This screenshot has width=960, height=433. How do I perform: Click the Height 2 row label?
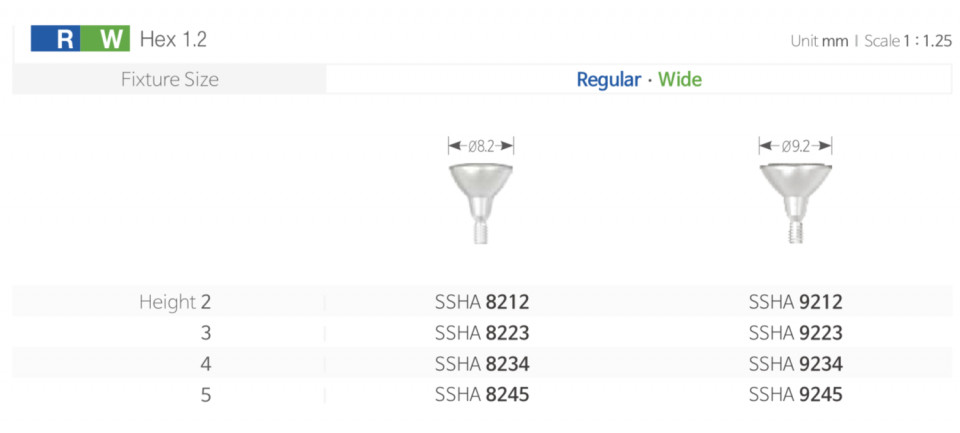tap(175, 302)
